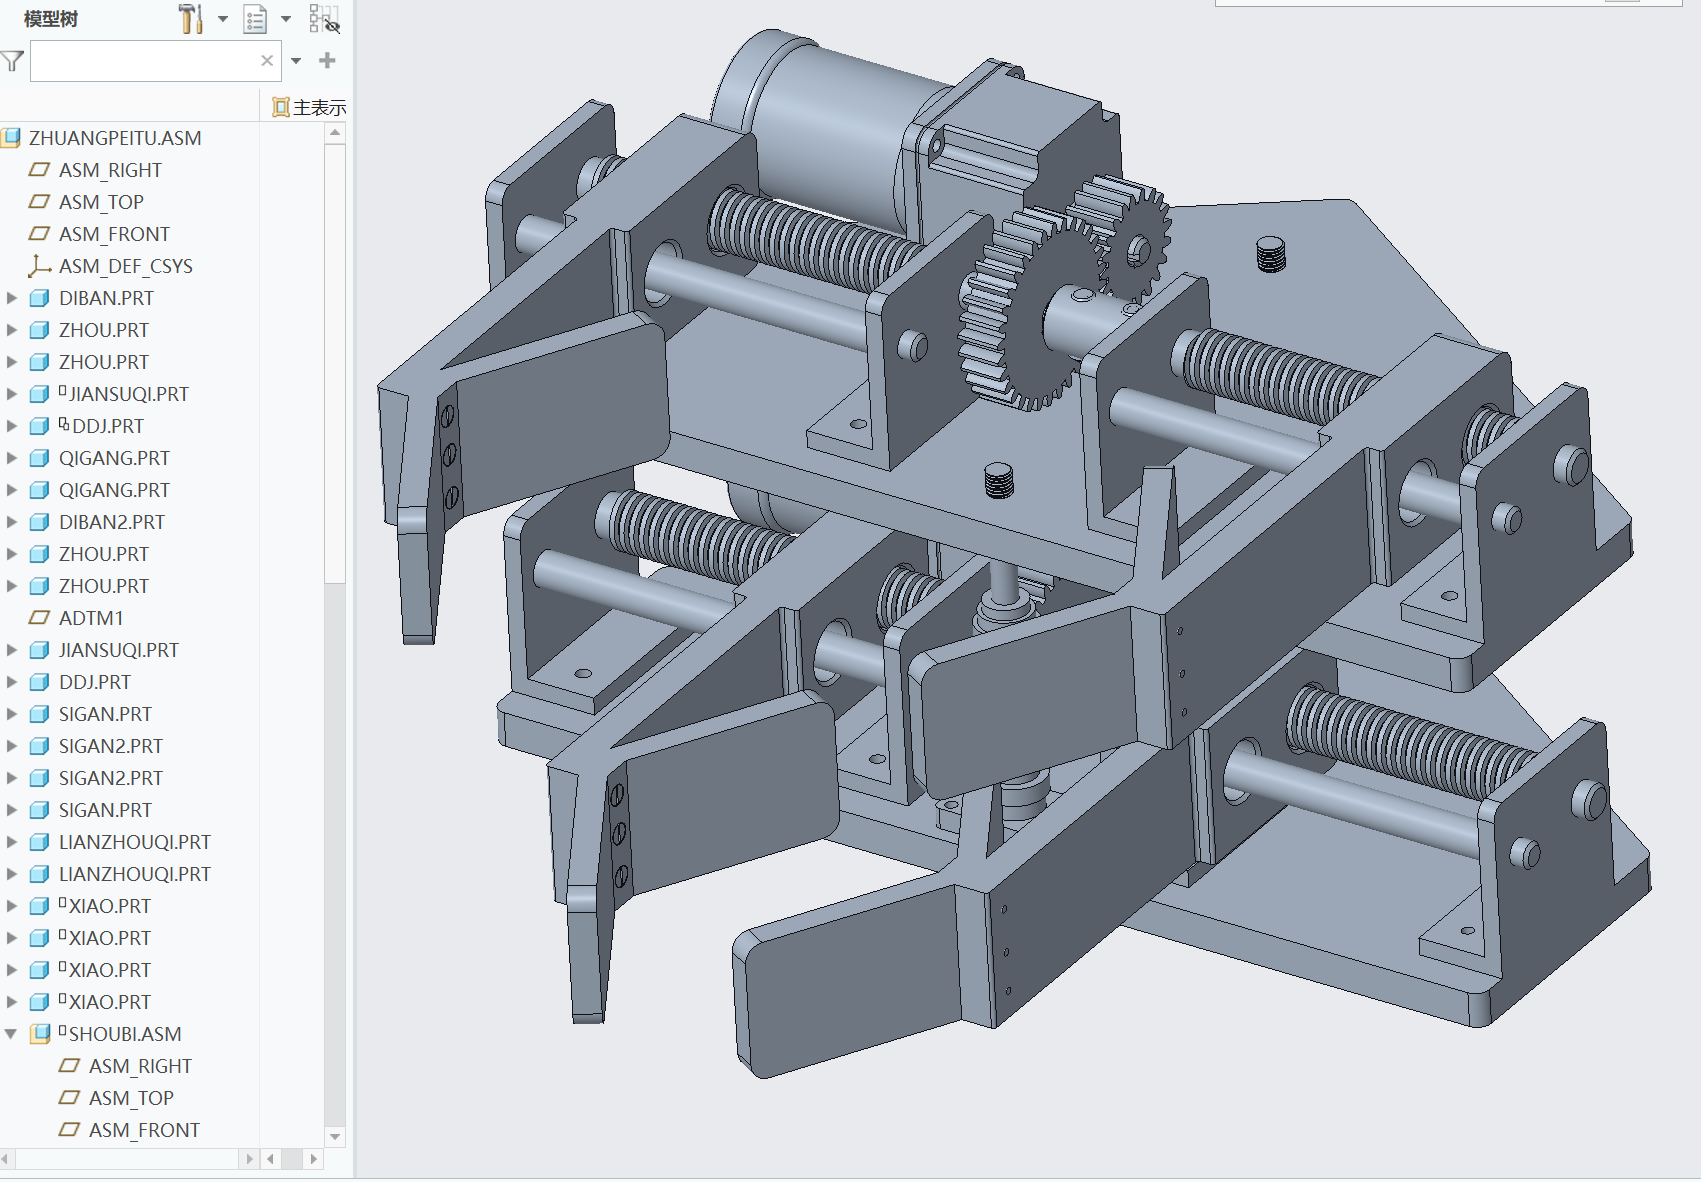Clear the model tree search field
Viewport: 1701px width, 1182px height.
point(267,61)
